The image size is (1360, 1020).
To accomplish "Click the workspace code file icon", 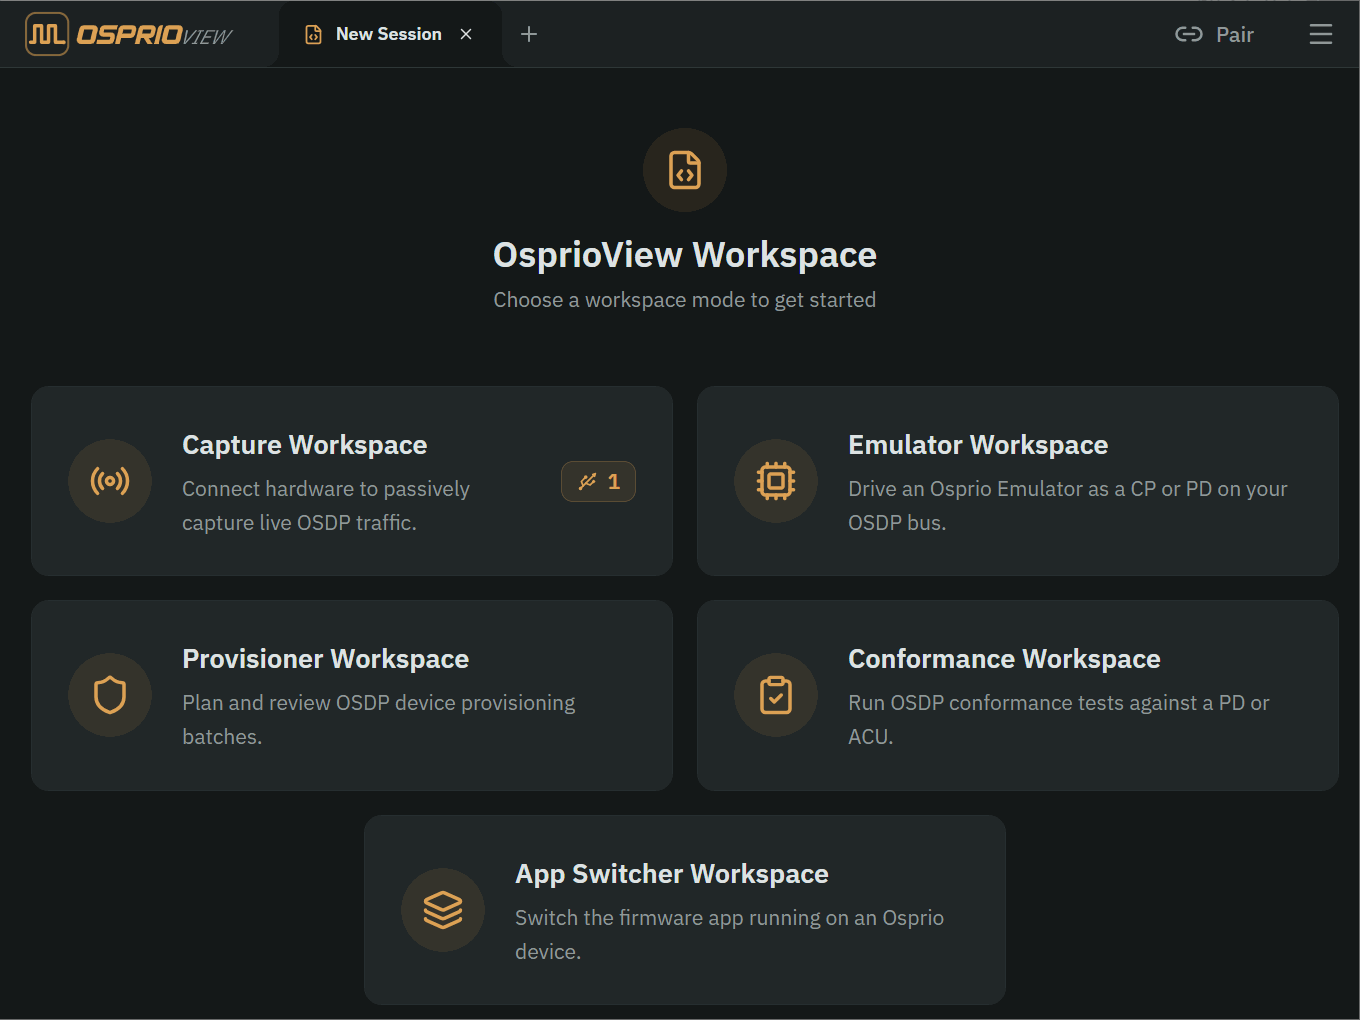I will pos(685,170).
